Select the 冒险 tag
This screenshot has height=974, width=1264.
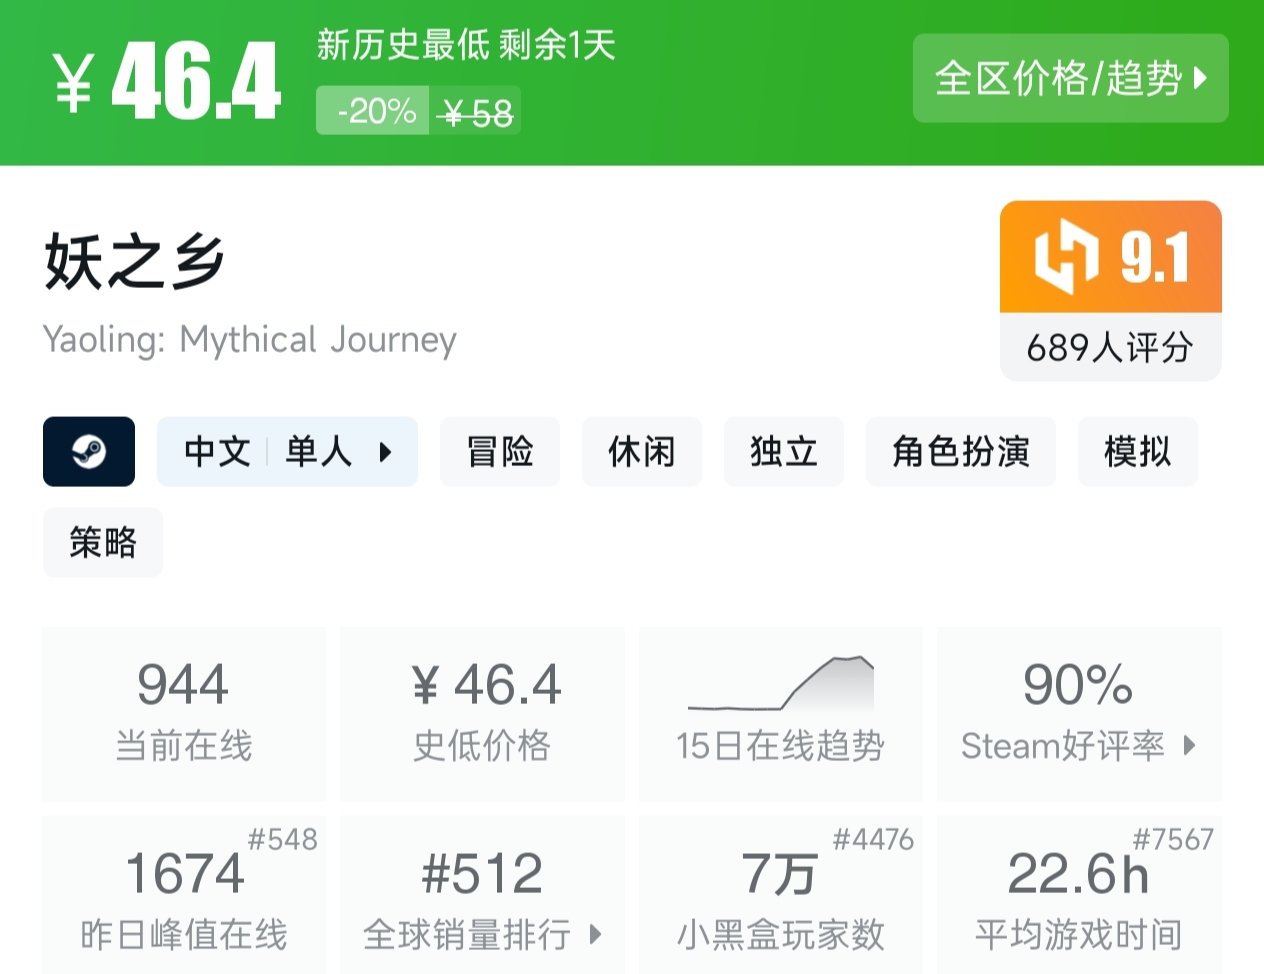[500, 452]
